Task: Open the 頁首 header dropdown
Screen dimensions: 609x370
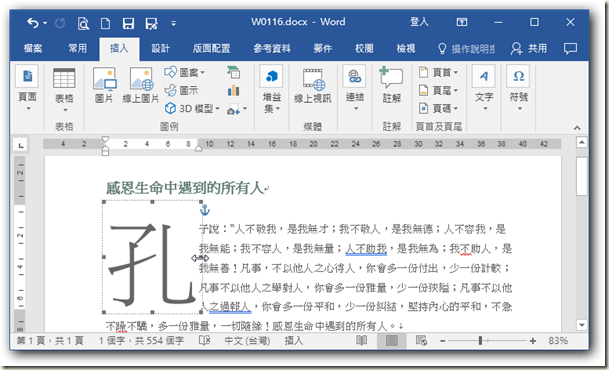Action: (438, 72)
